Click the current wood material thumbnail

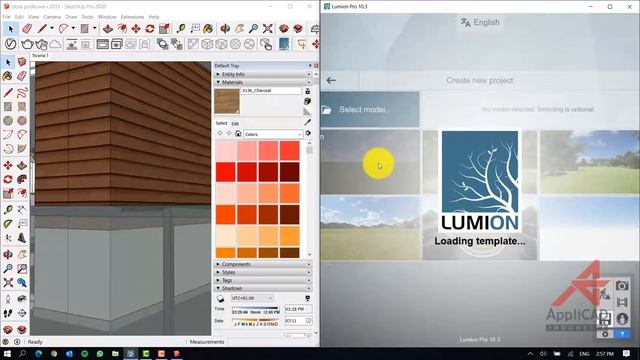[227, 102]
